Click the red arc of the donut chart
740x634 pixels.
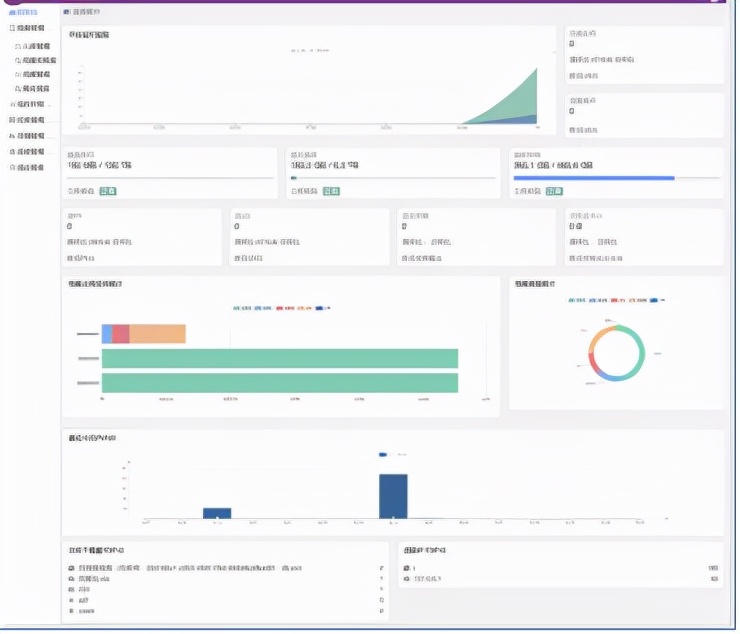[592, 363]
